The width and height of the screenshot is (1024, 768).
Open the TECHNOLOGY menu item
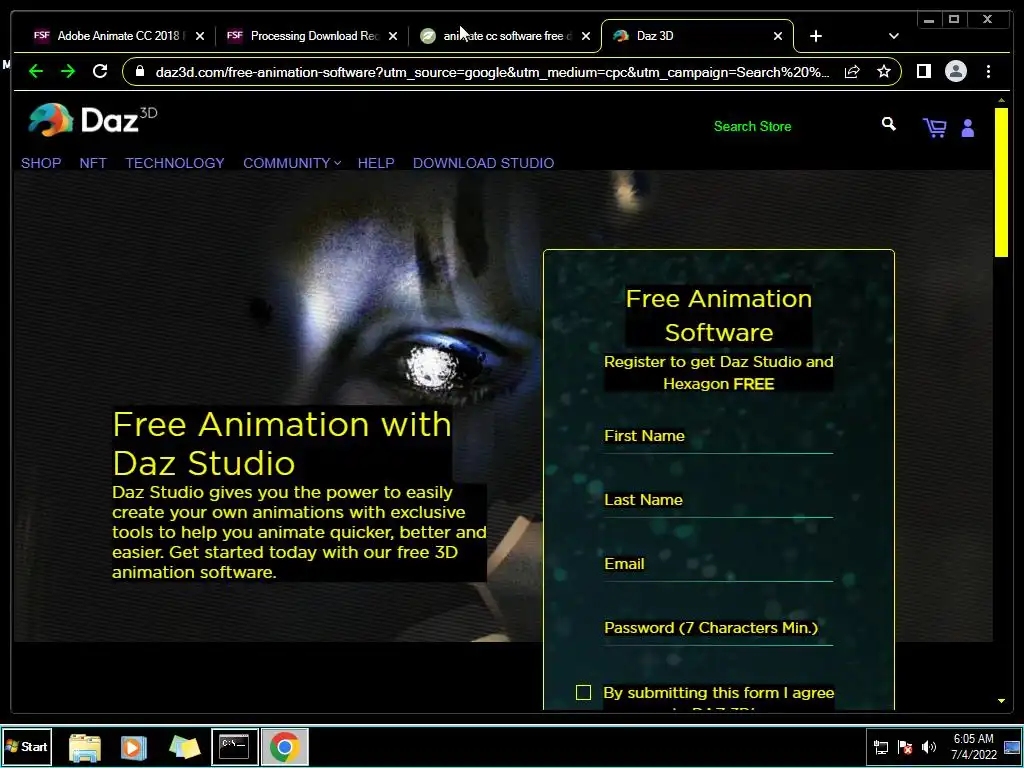coord(175,163)
